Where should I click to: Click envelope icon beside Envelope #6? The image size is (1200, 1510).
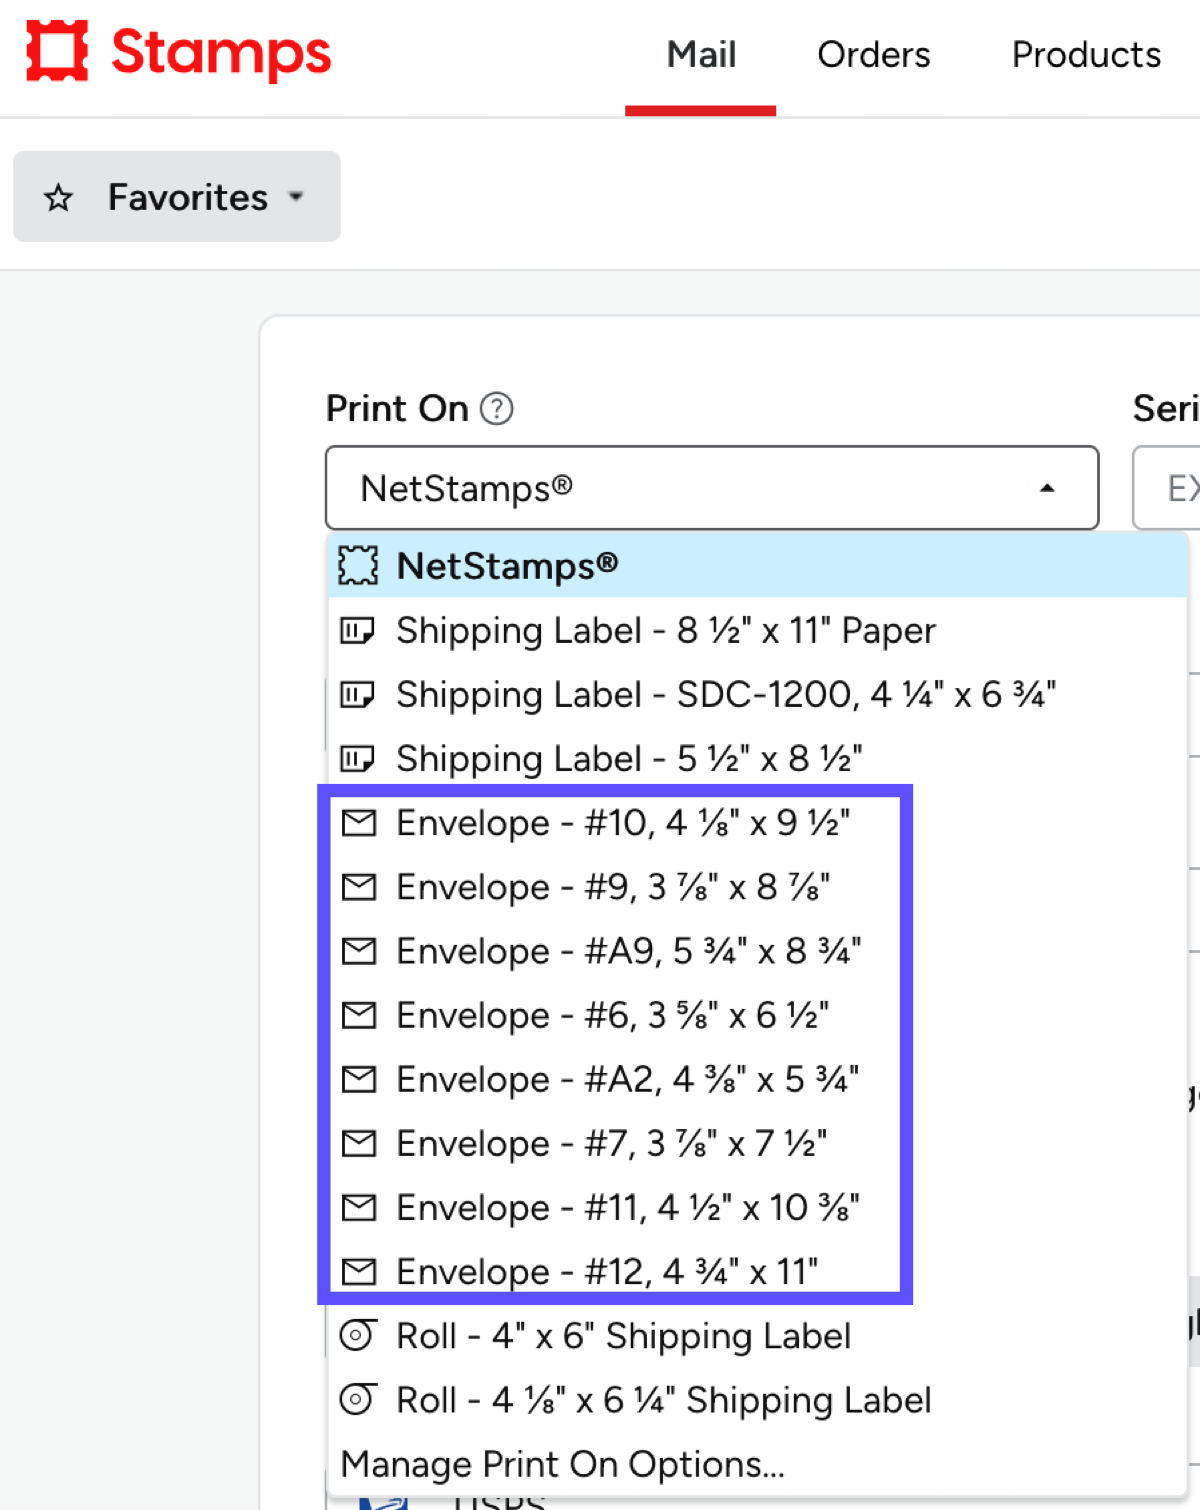(358, 1015)
